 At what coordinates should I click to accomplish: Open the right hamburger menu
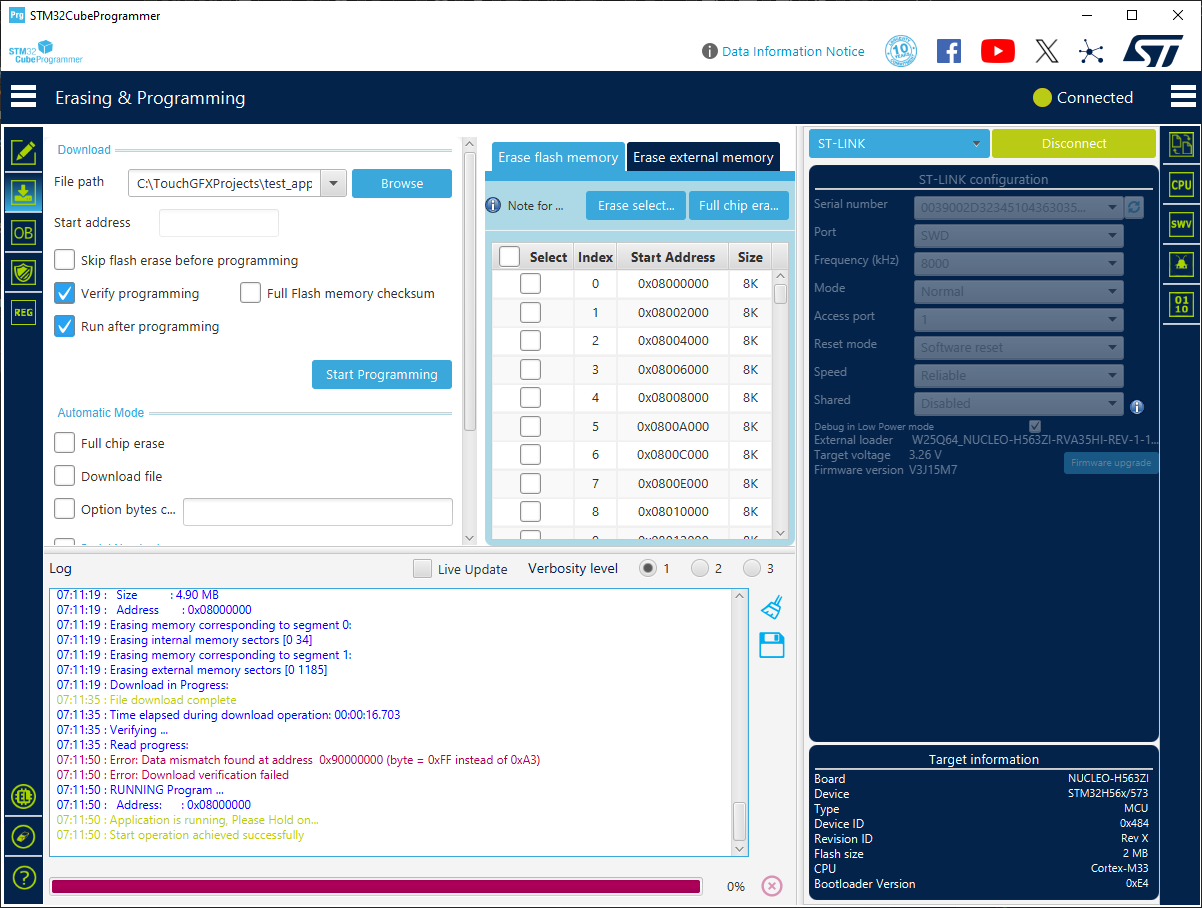(x=1183, y=97)
